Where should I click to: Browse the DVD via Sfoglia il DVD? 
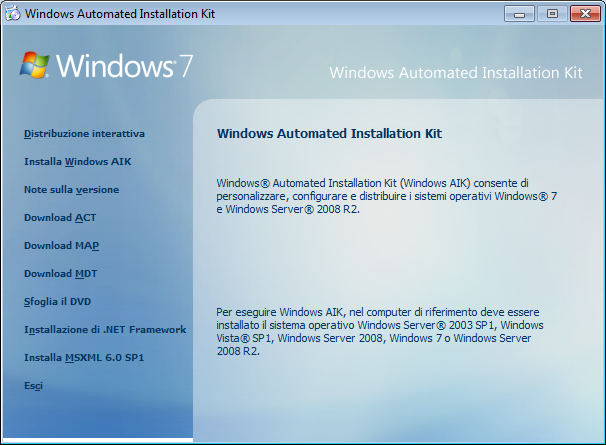[57, 302]
